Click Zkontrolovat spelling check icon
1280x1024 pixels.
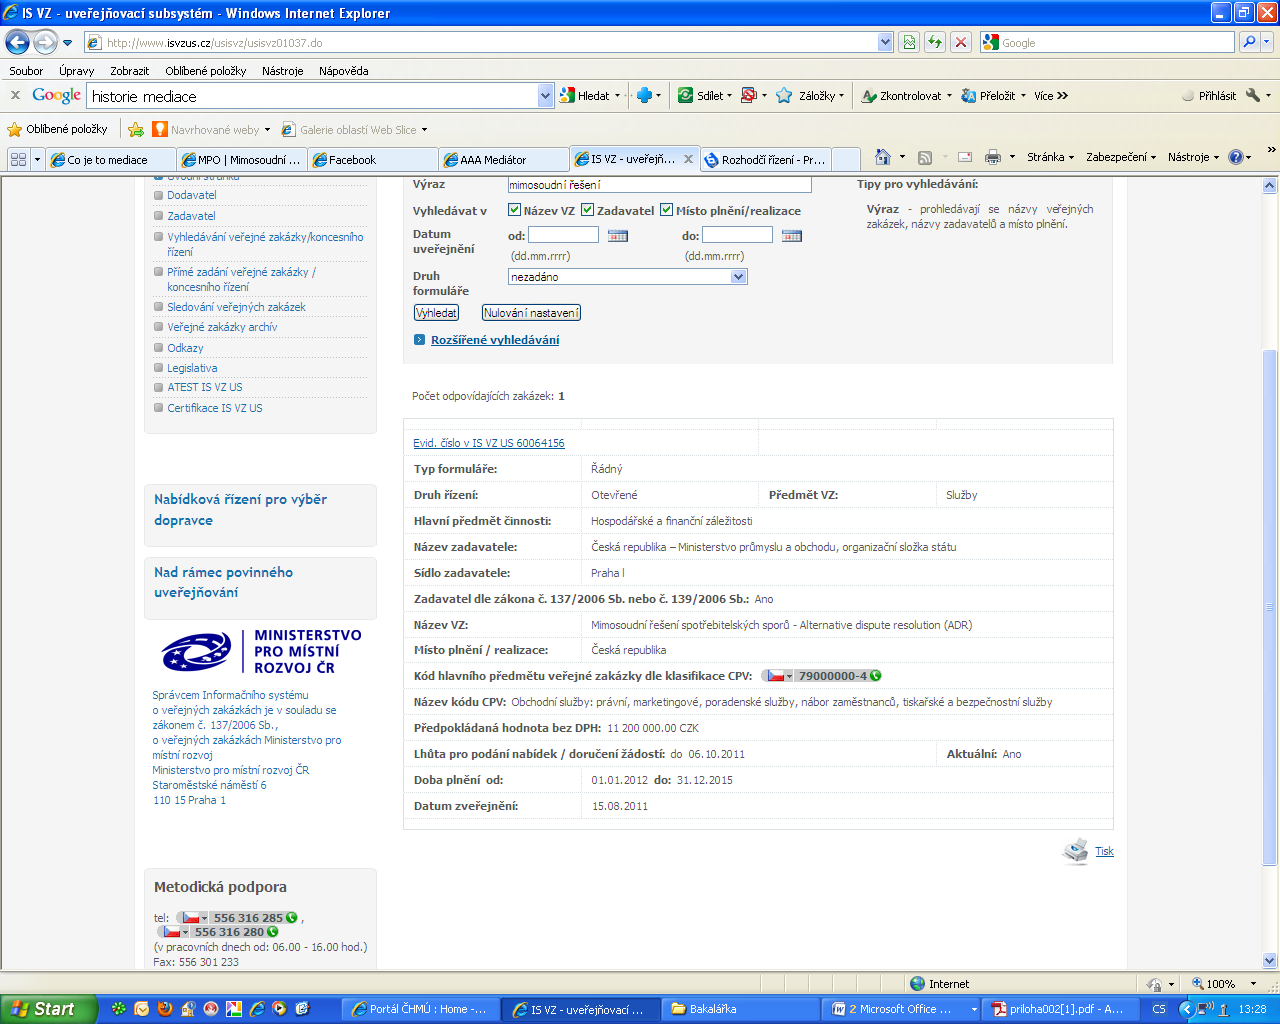tap(869, 96)
